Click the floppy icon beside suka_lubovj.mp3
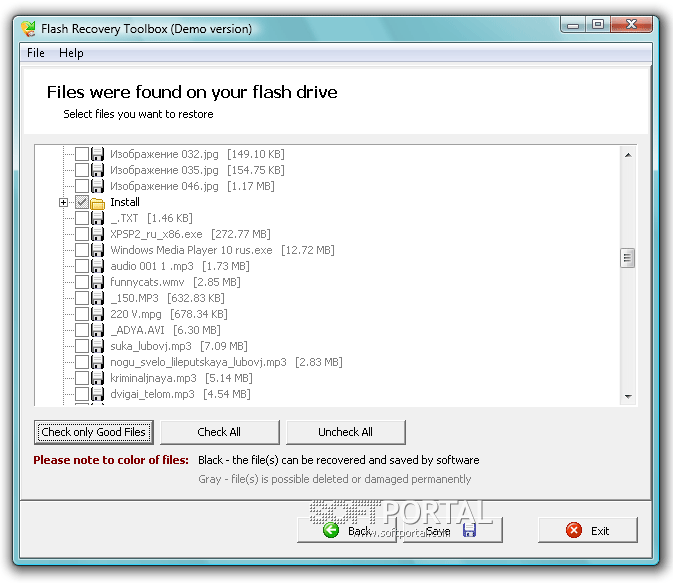Screen dimensions: 673x583 click(x=97, y=346)
